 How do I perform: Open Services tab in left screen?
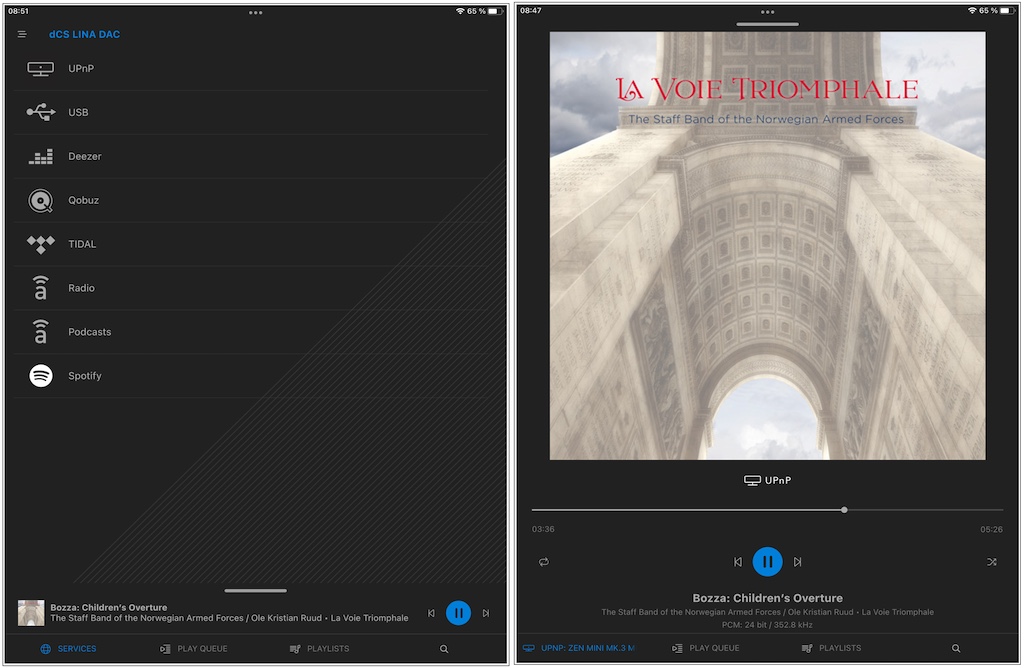(69, 649)
